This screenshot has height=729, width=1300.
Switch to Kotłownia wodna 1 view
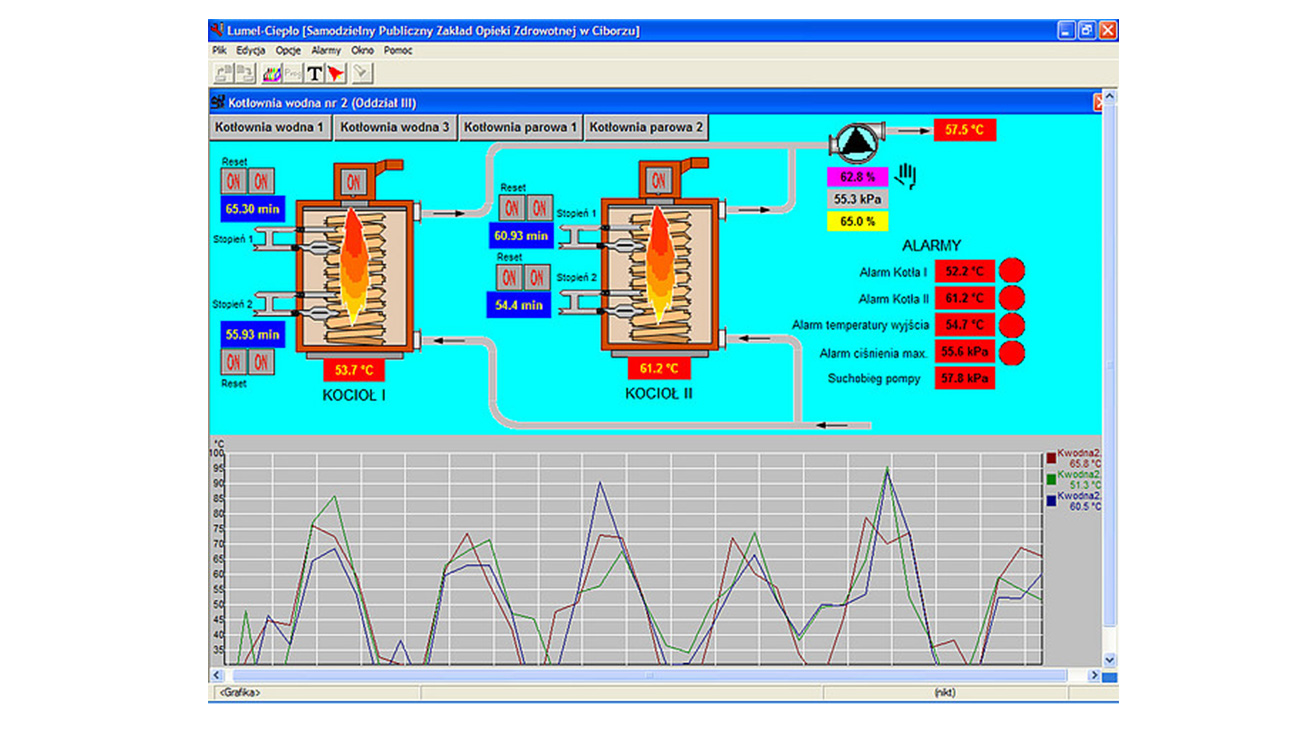tap(270, 128)
